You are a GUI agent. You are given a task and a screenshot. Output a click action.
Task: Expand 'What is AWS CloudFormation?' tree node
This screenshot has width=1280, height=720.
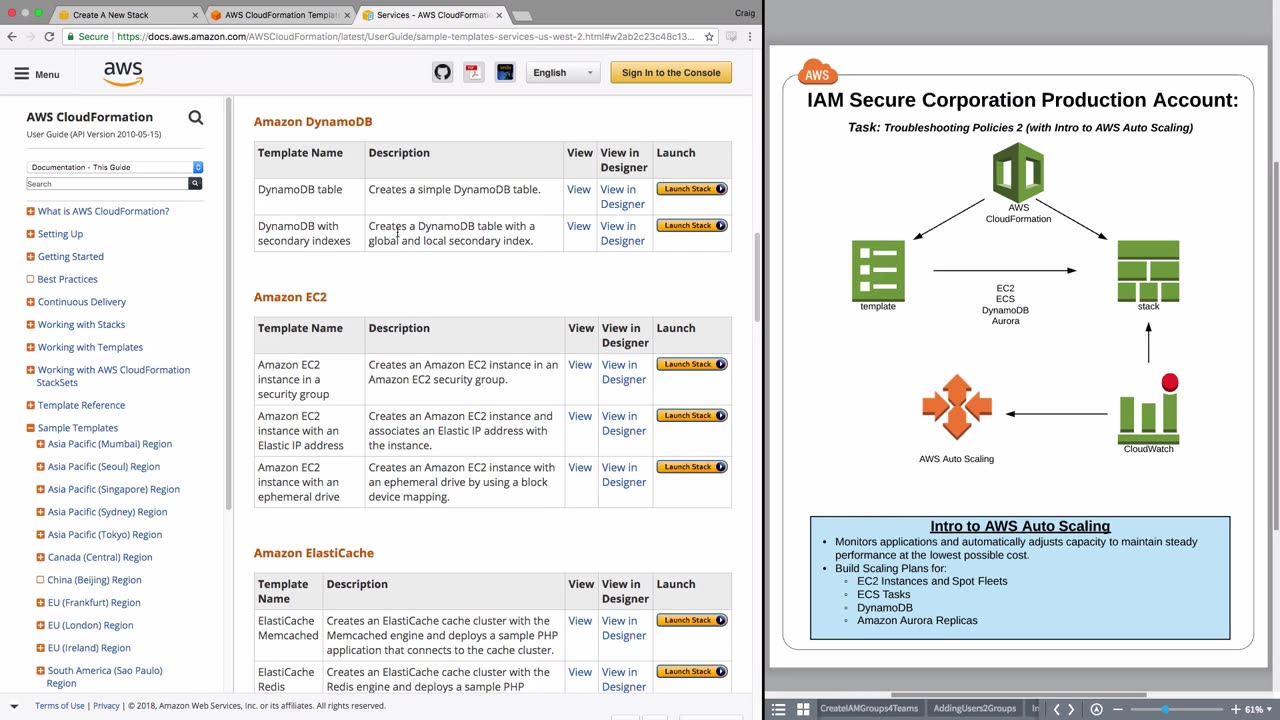pos(30,211)
